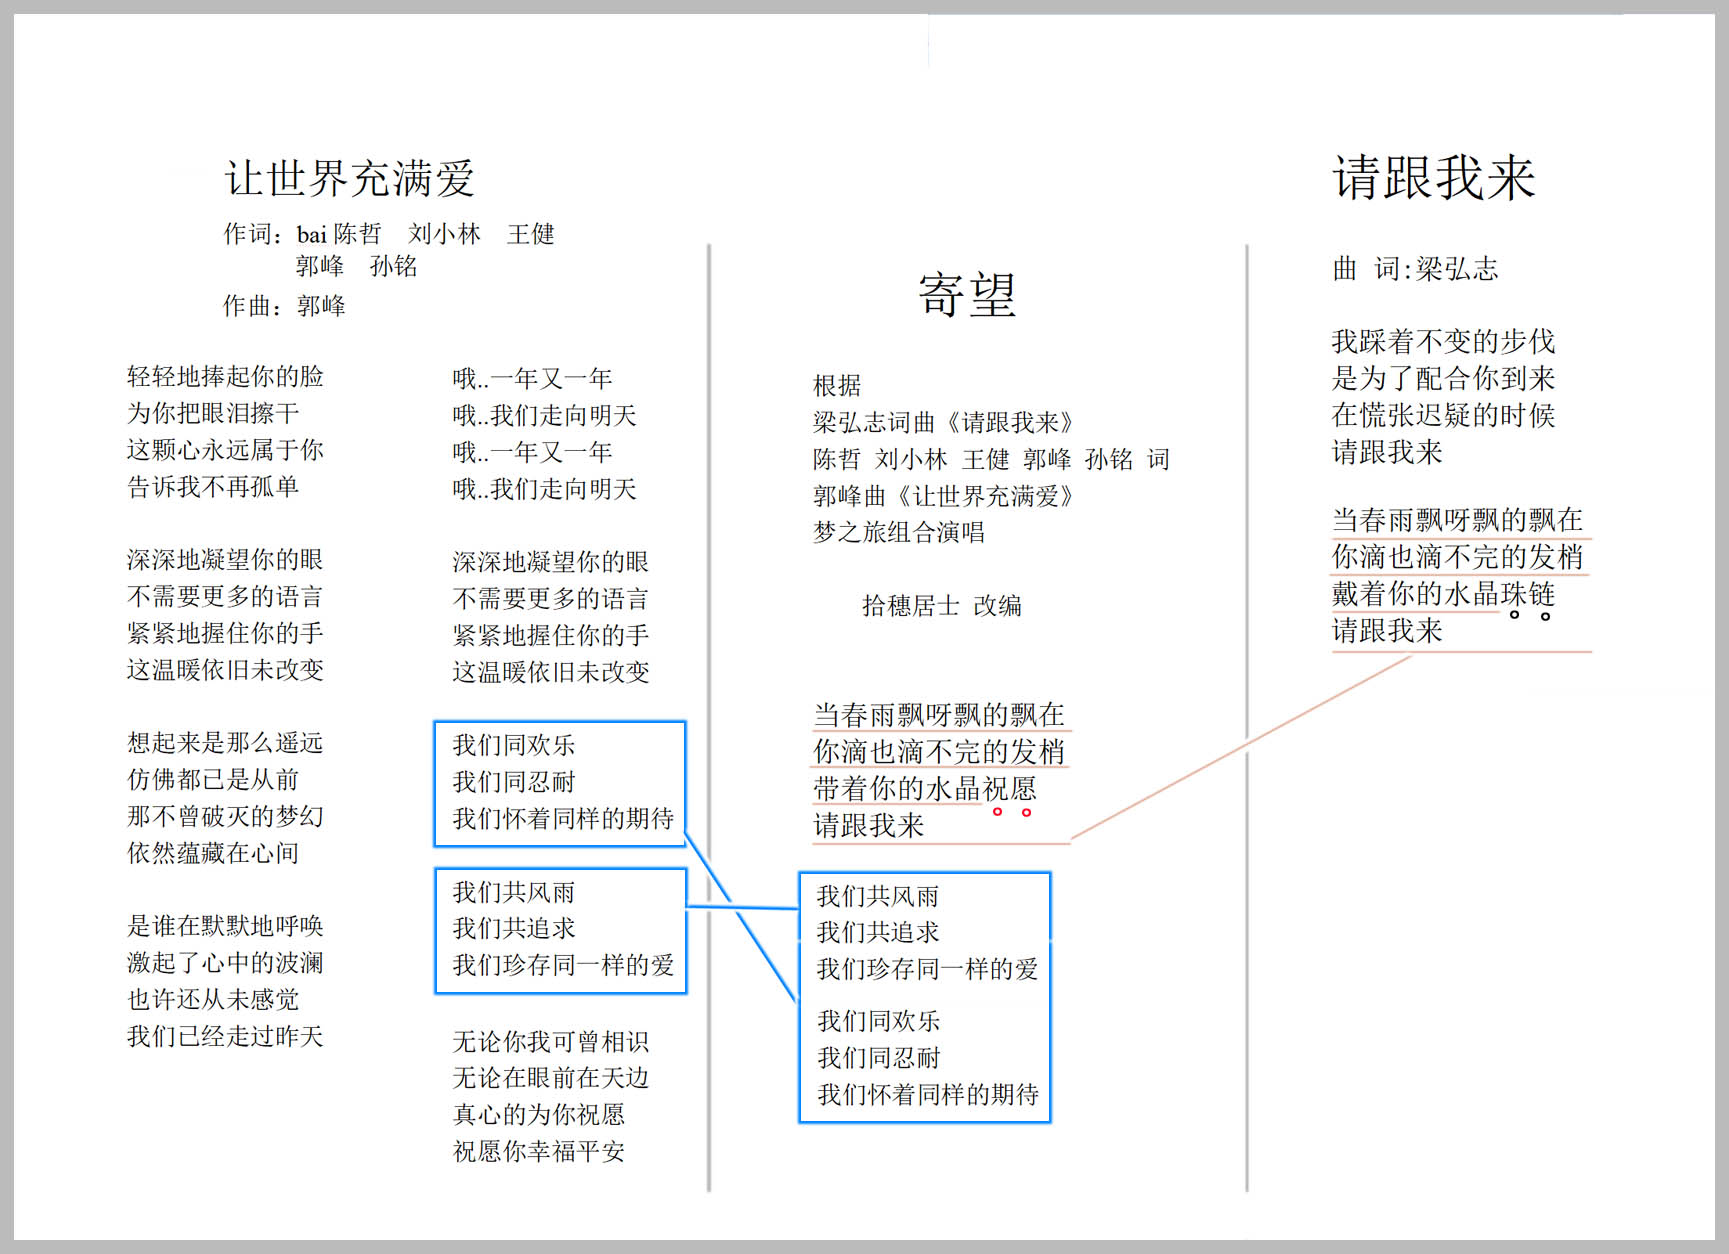Click the center title 寄望
Viewport: 1729px width, 1254px height.
[967, 295]
